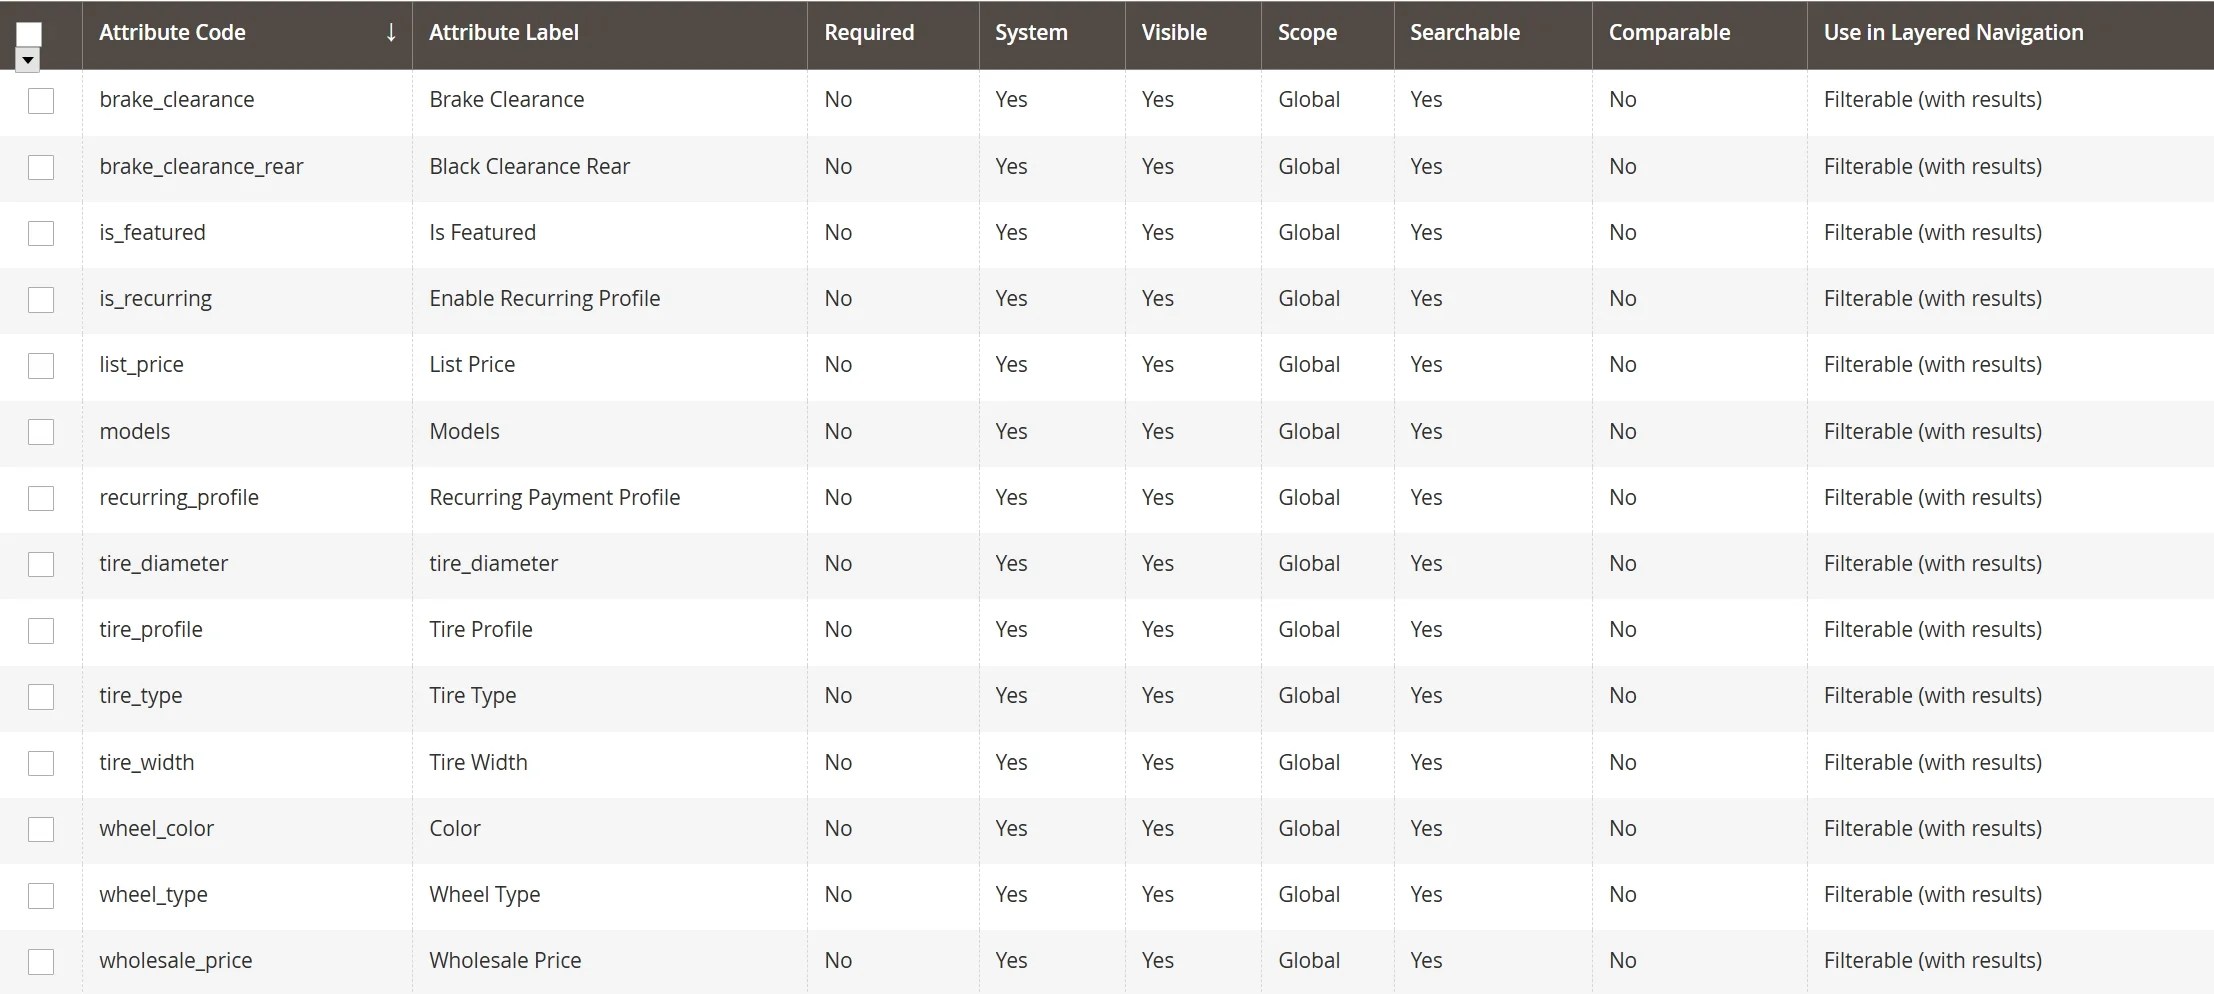Sort the grid by Required column
The image size is (2214, 994).
869,32
